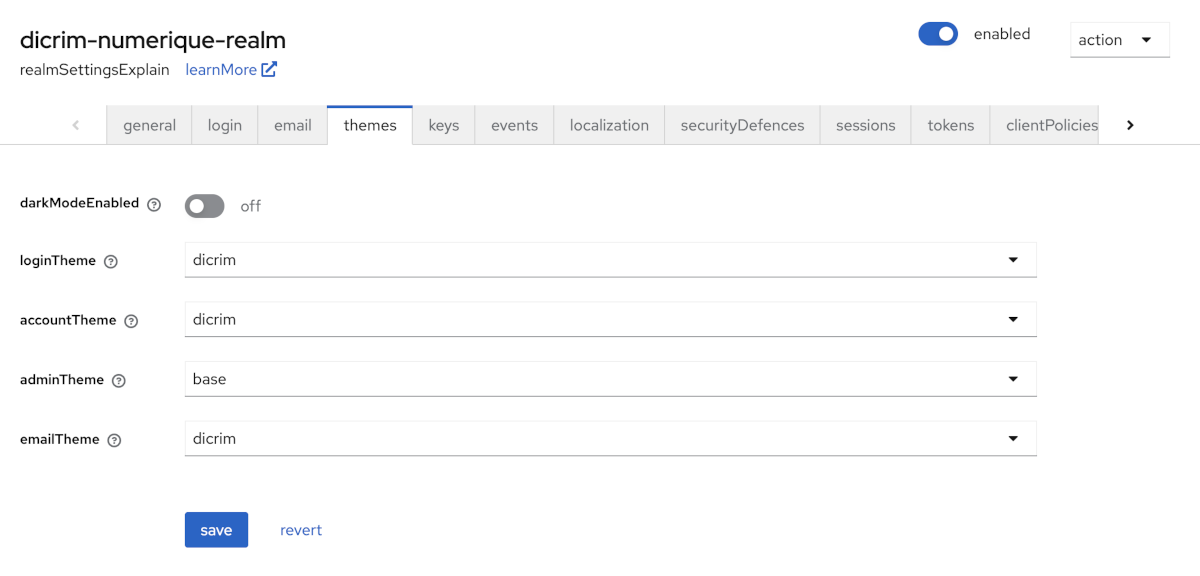This screenshot has width=1200, height=576.
Task: Expand the accountTheme selection list
Action: 1014,318
